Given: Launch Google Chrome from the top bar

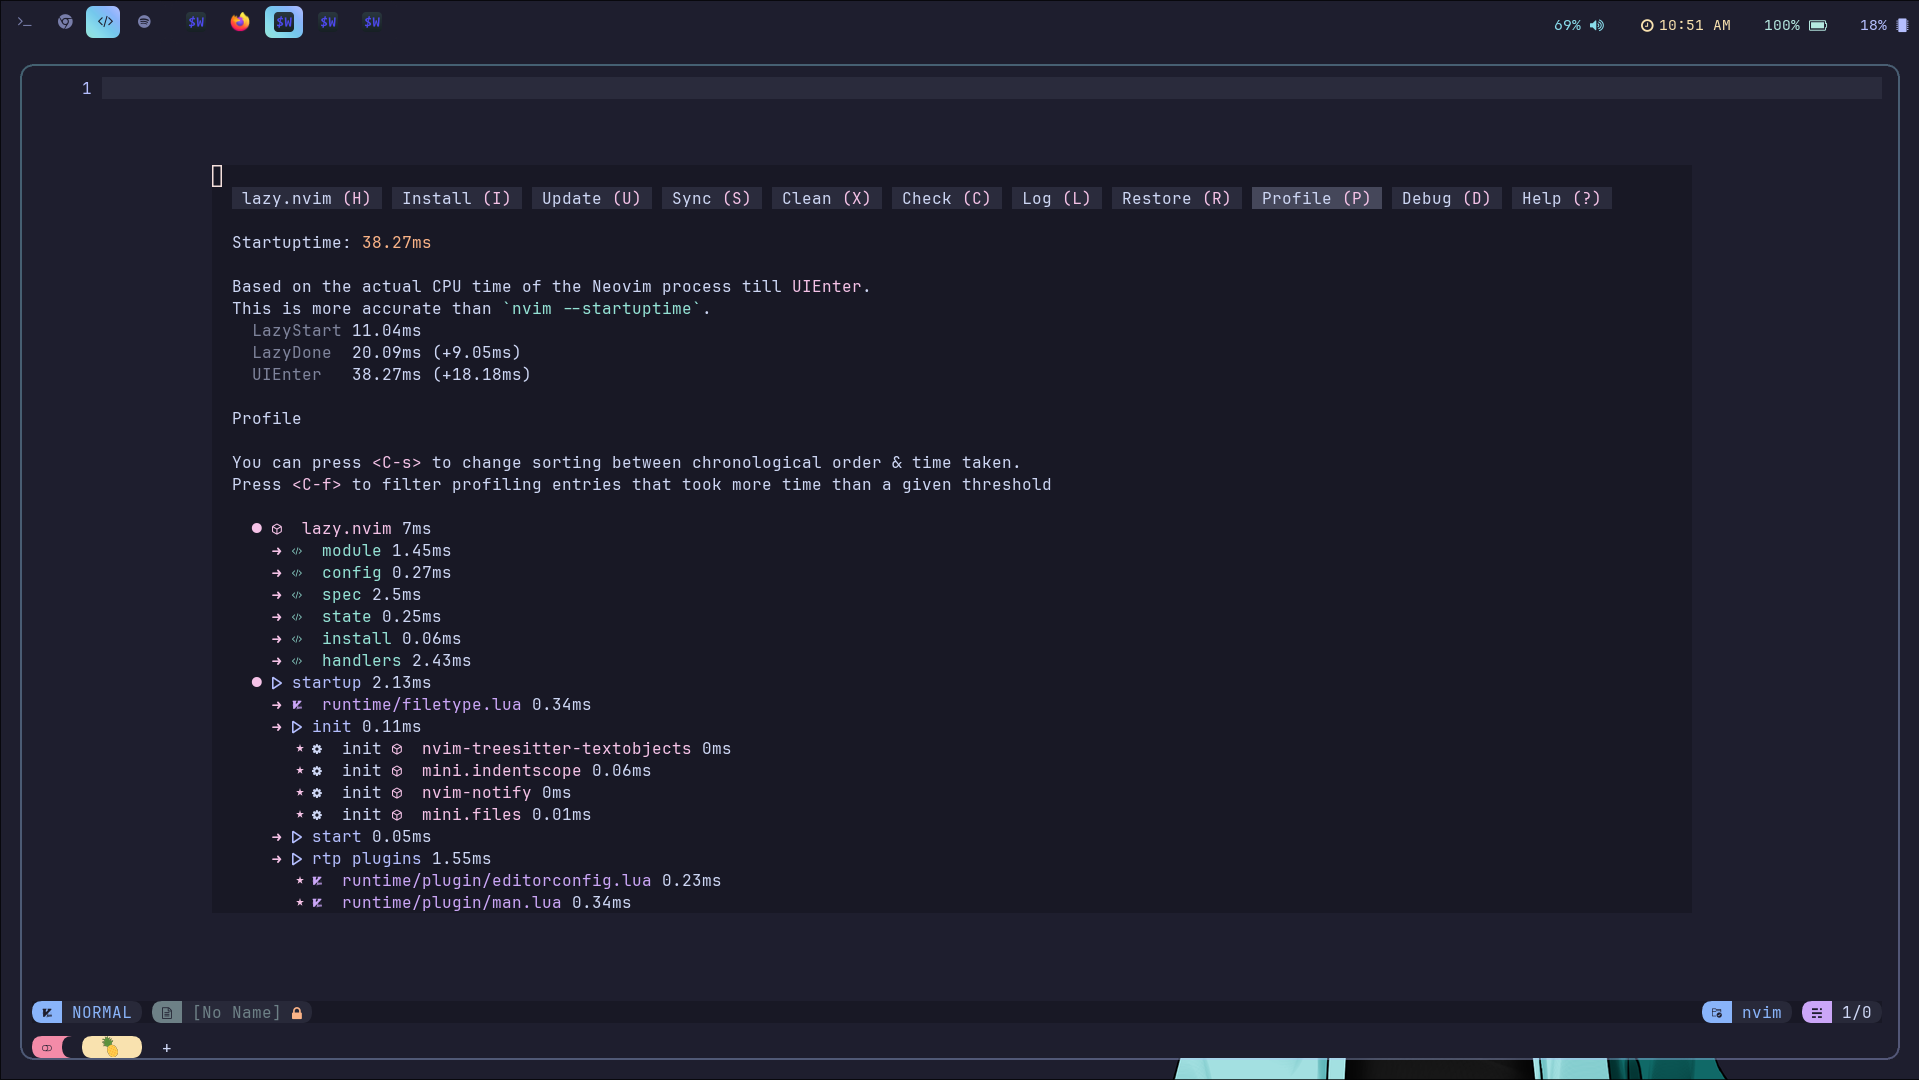Looking at the screenshot, I should tap(65, 21).
